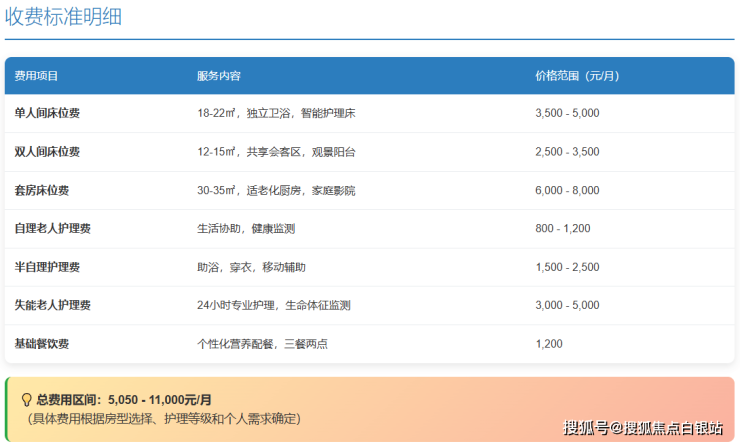The height and width of the screenshot is (444, 740).
Task: Click the 自理老人护理费 row label
Action: (x=53, y=228)
